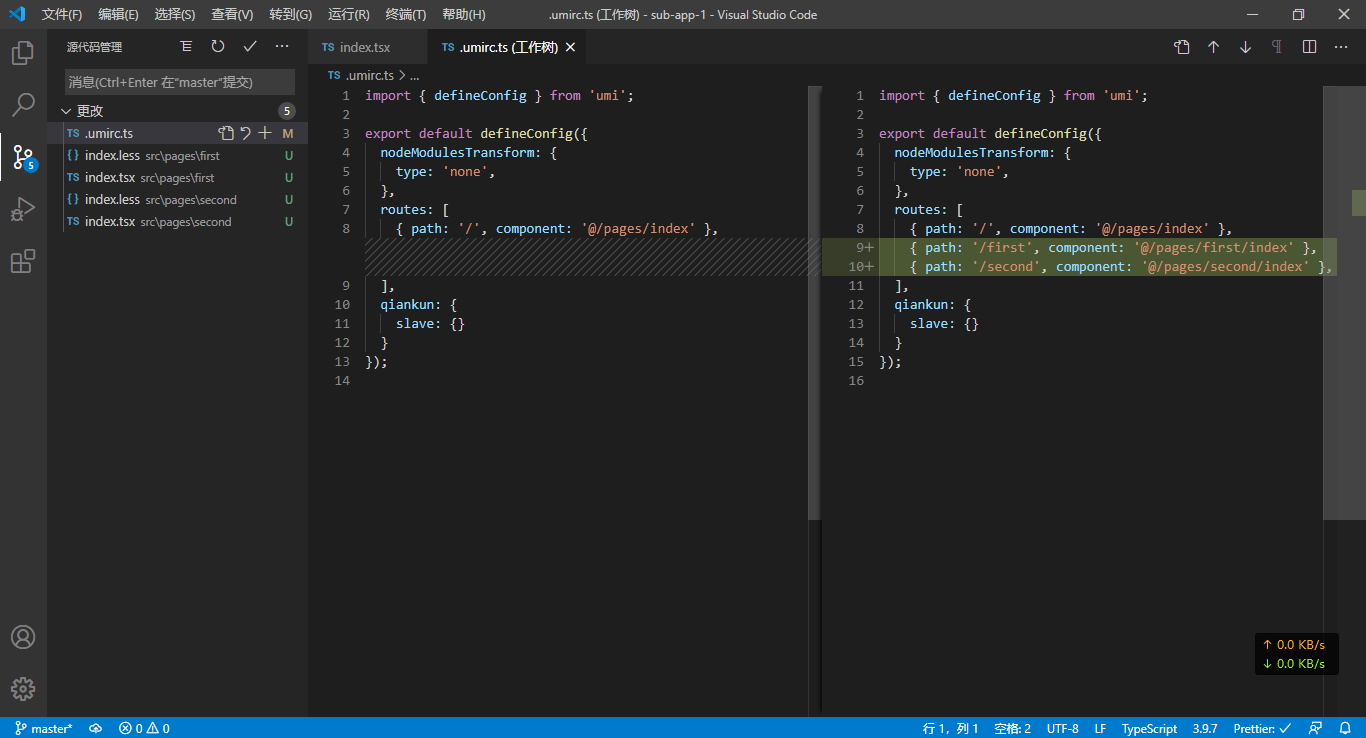Select index.less under src\pages\second
Image resolution: width=1366 pixels, height=738 pixels.
[x=177, y=199]
